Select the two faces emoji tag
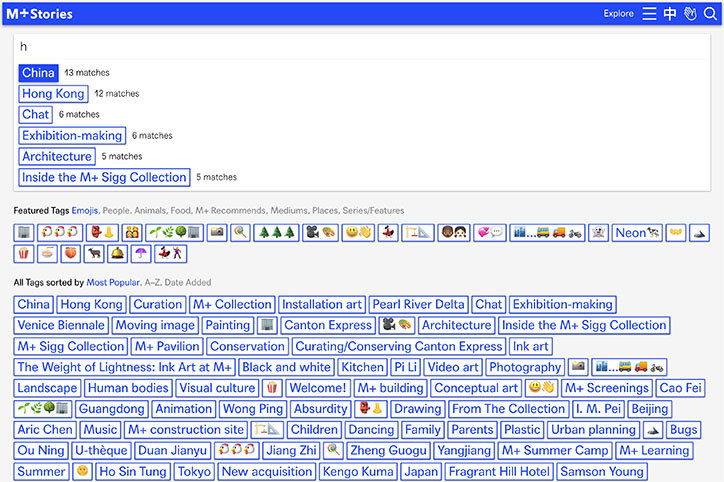This screenshot has width=724, height=482. [x=454, y=233]
